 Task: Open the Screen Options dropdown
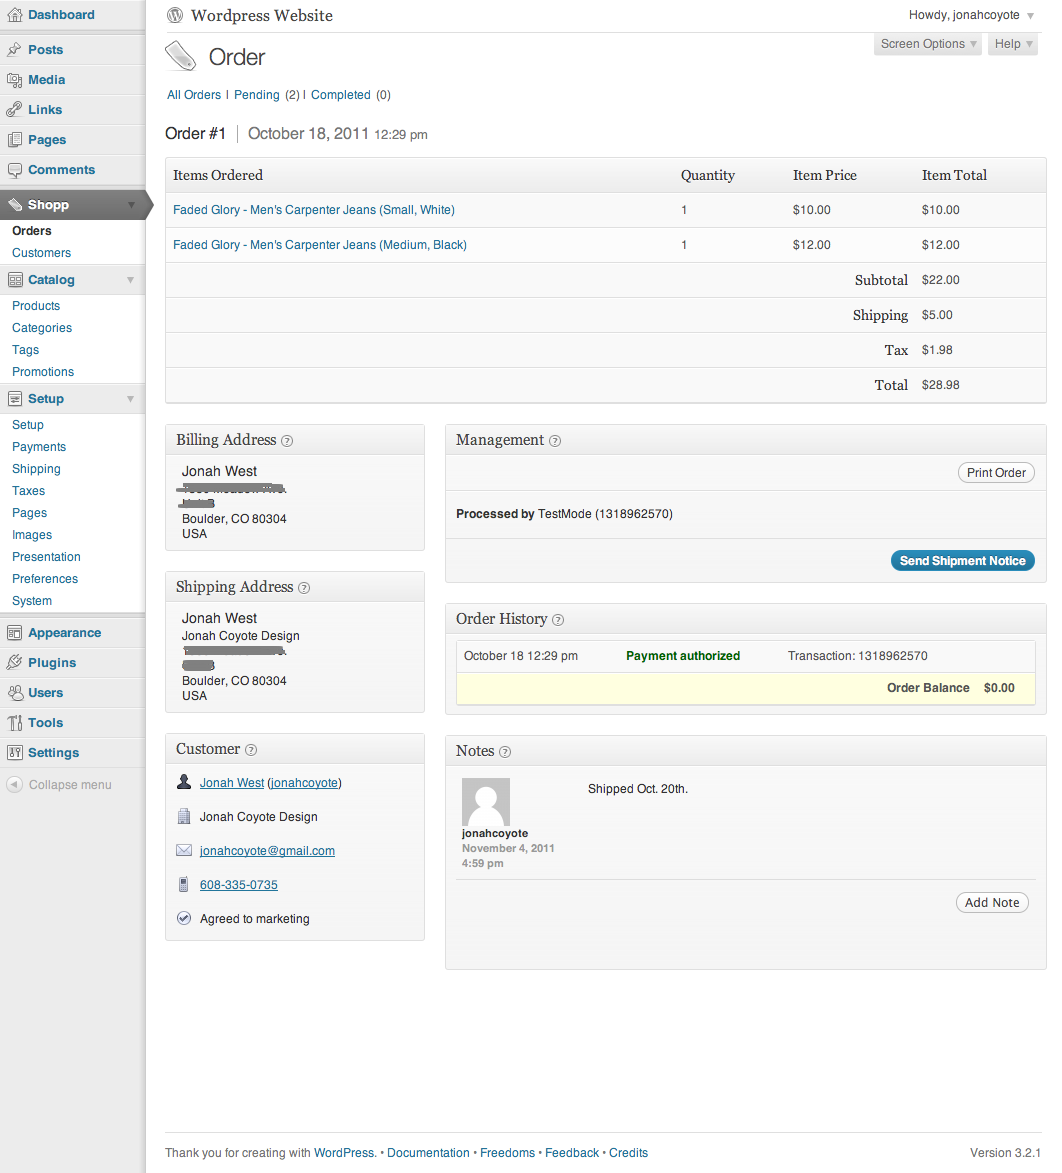pos(928,44)
